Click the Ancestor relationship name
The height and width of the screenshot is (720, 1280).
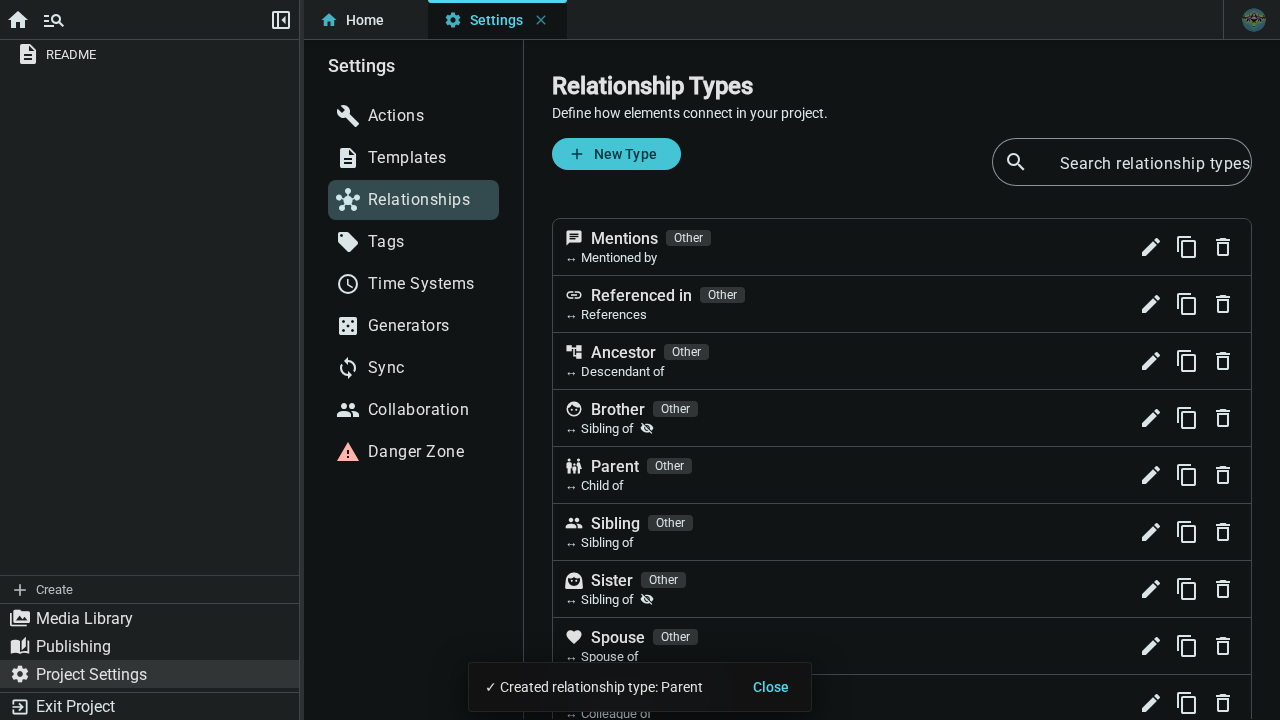[x=623, y=353]
